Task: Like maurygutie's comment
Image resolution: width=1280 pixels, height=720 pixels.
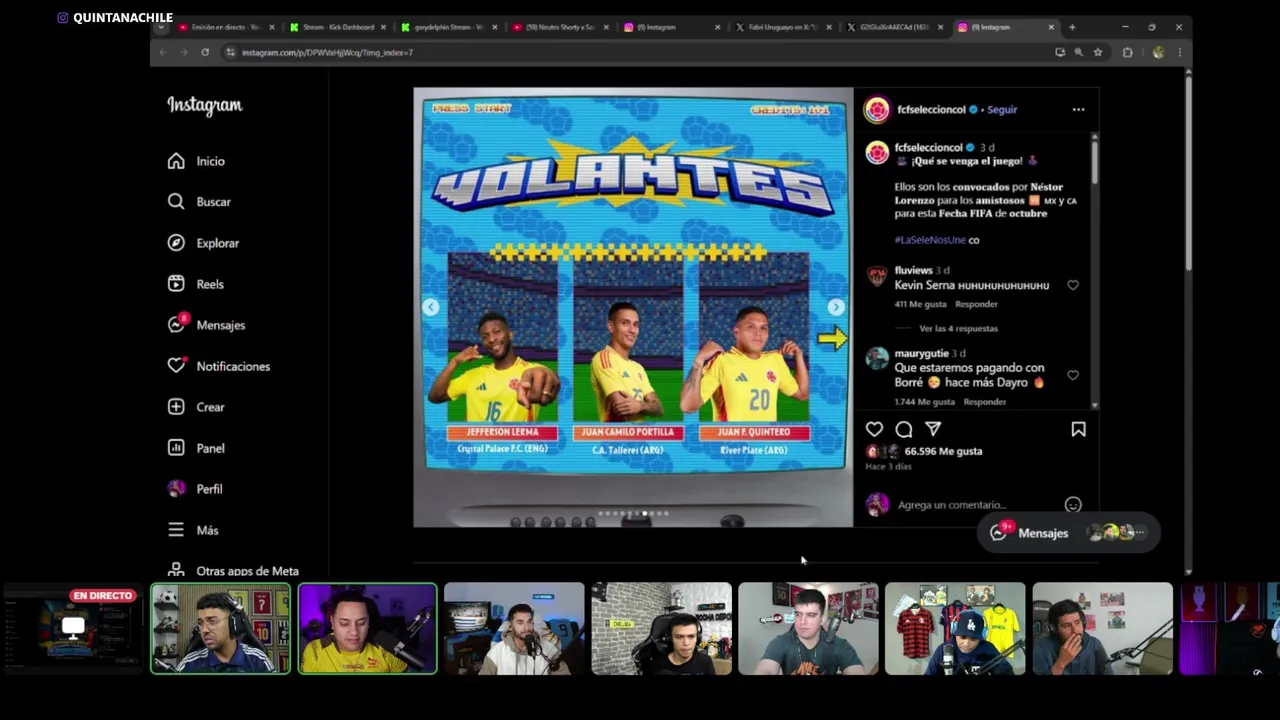Action: pos(1073,375)
